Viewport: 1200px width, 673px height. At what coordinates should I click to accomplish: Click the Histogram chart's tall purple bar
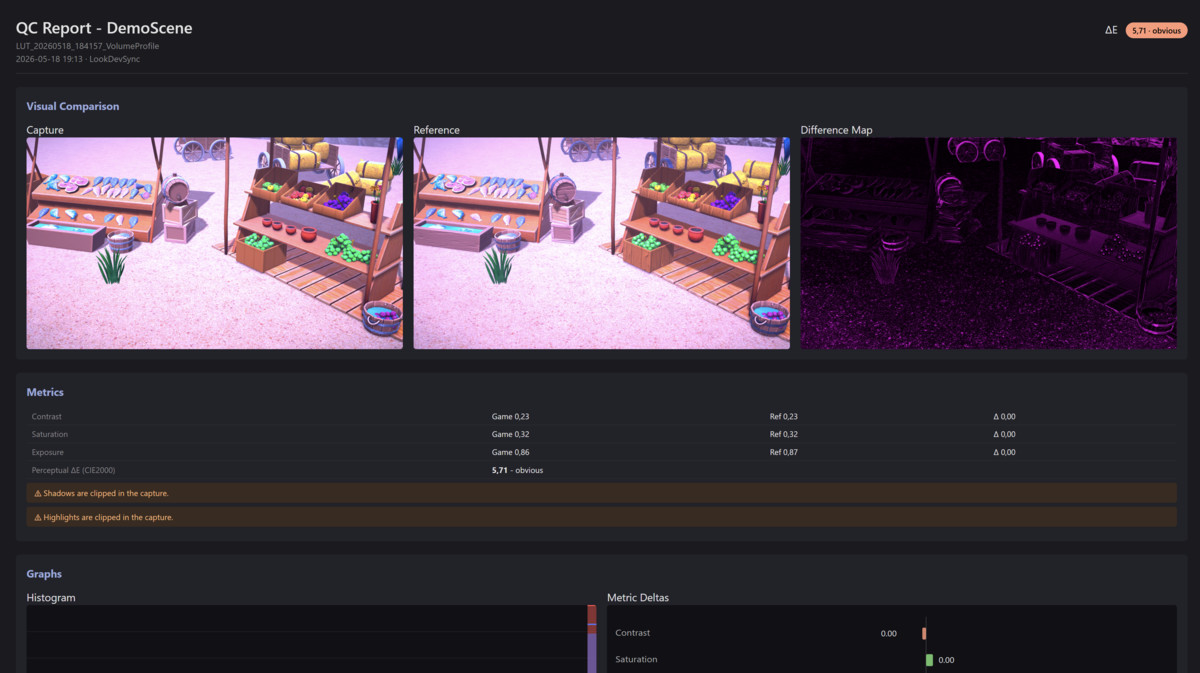tap(592, 652)
